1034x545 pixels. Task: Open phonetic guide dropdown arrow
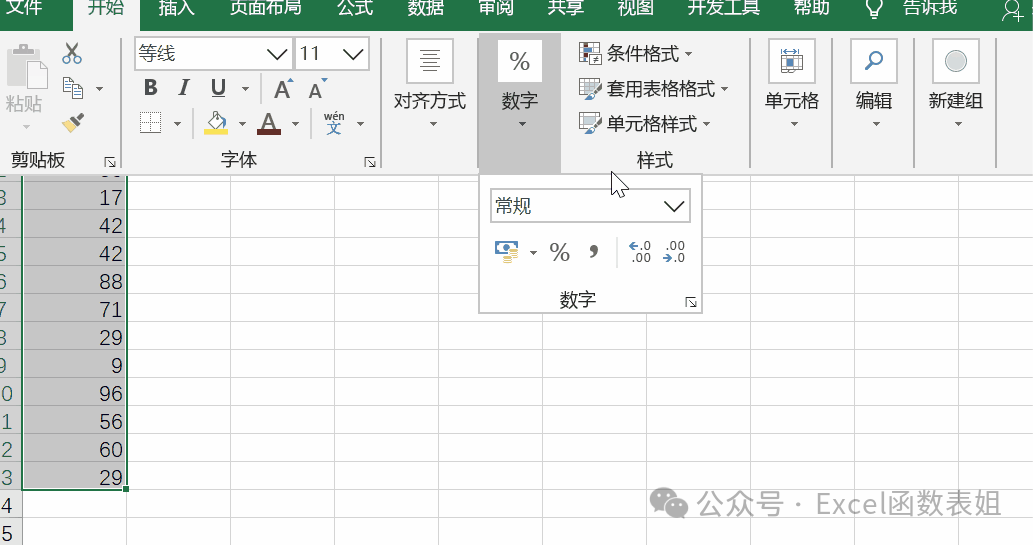pos(360,123)
